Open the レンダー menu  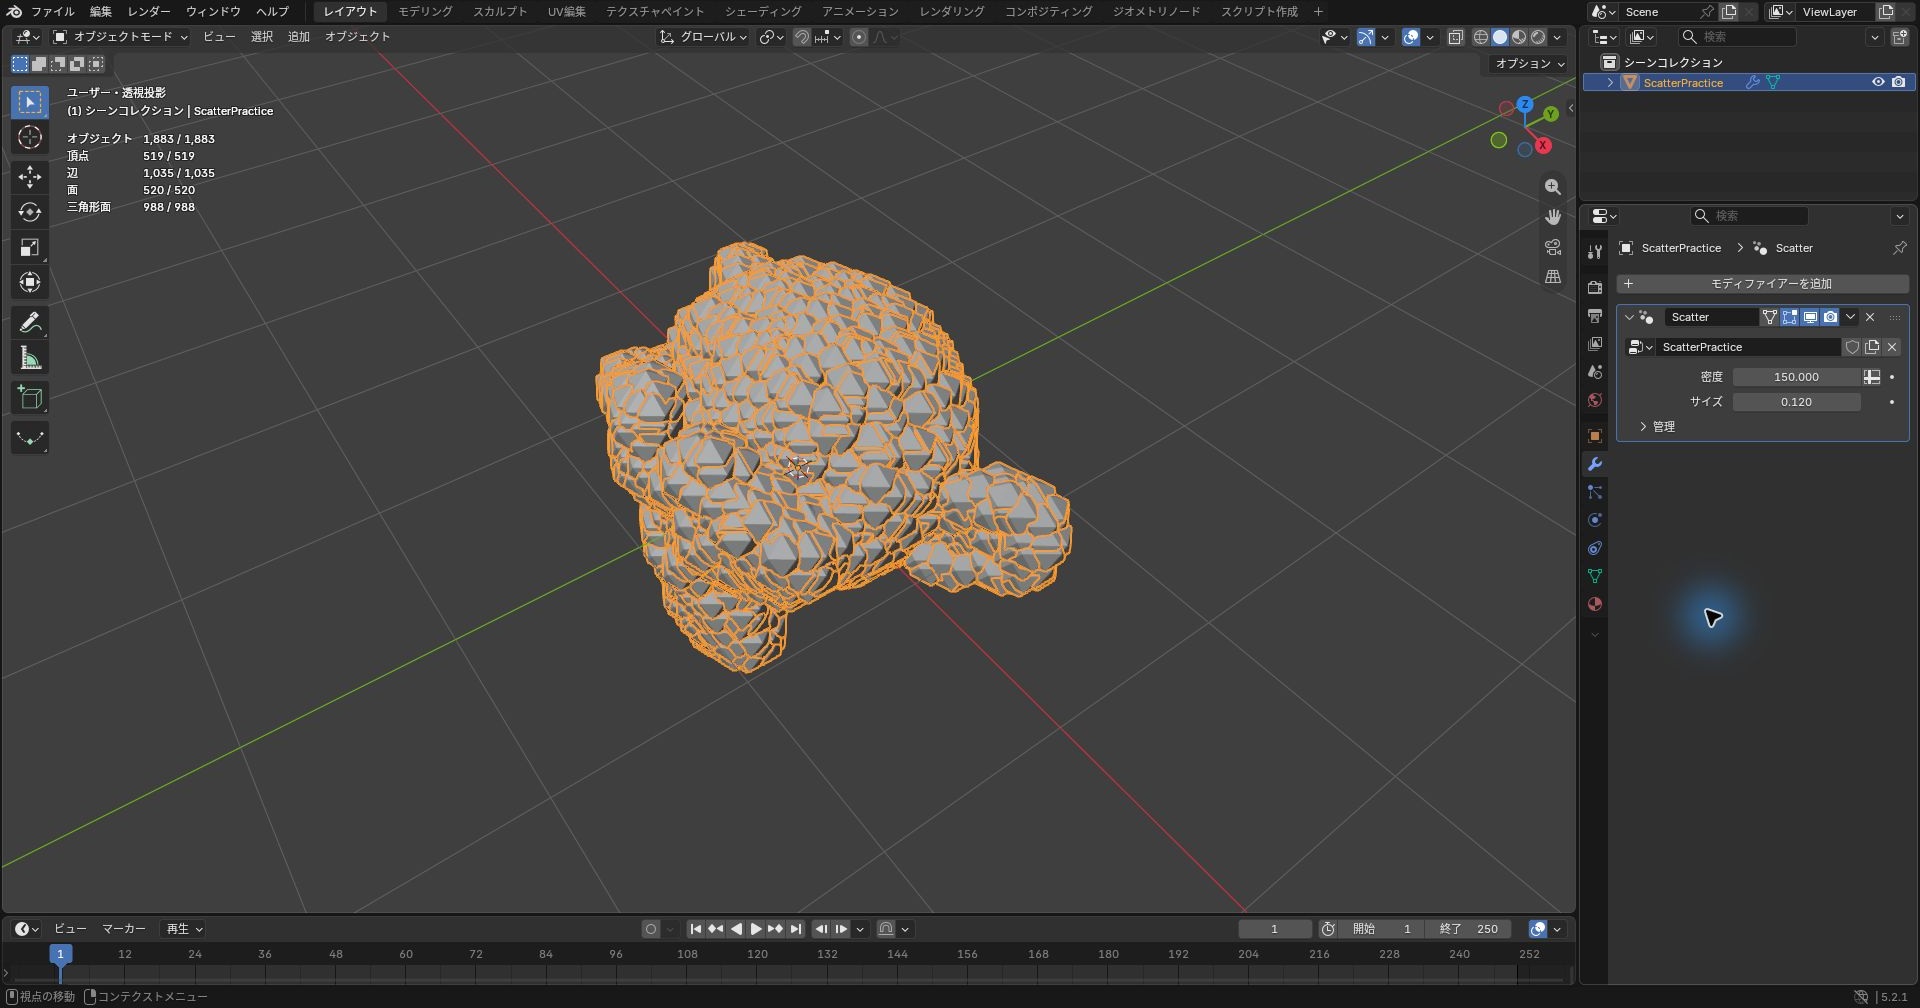tap(149, 11)
